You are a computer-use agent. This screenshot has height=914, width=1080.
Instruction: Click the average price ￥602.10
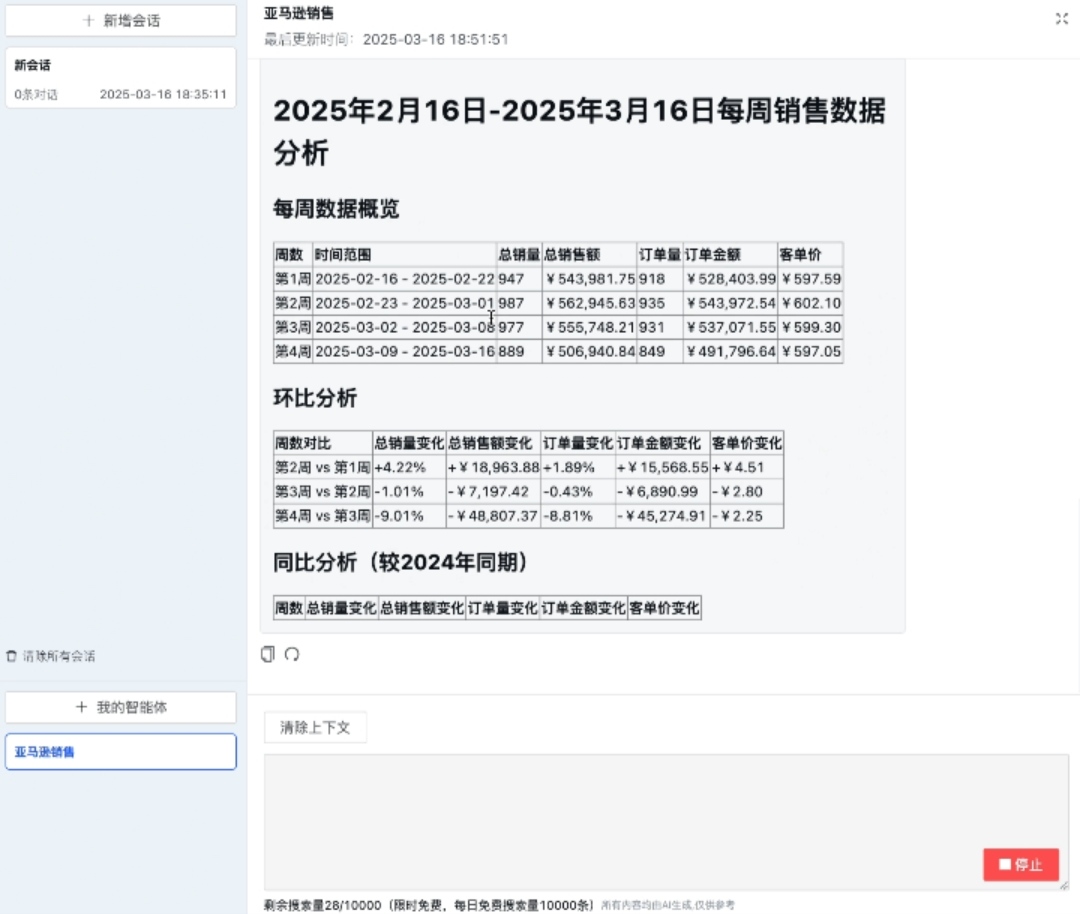(811, 303)
